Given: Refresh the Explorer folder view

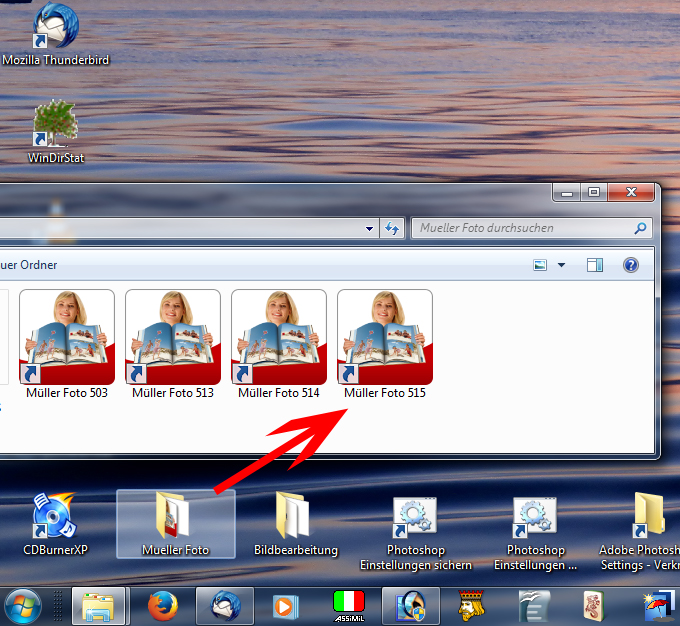Looking at the screenshot, I should pyautogui.click(x=392, y=228).
